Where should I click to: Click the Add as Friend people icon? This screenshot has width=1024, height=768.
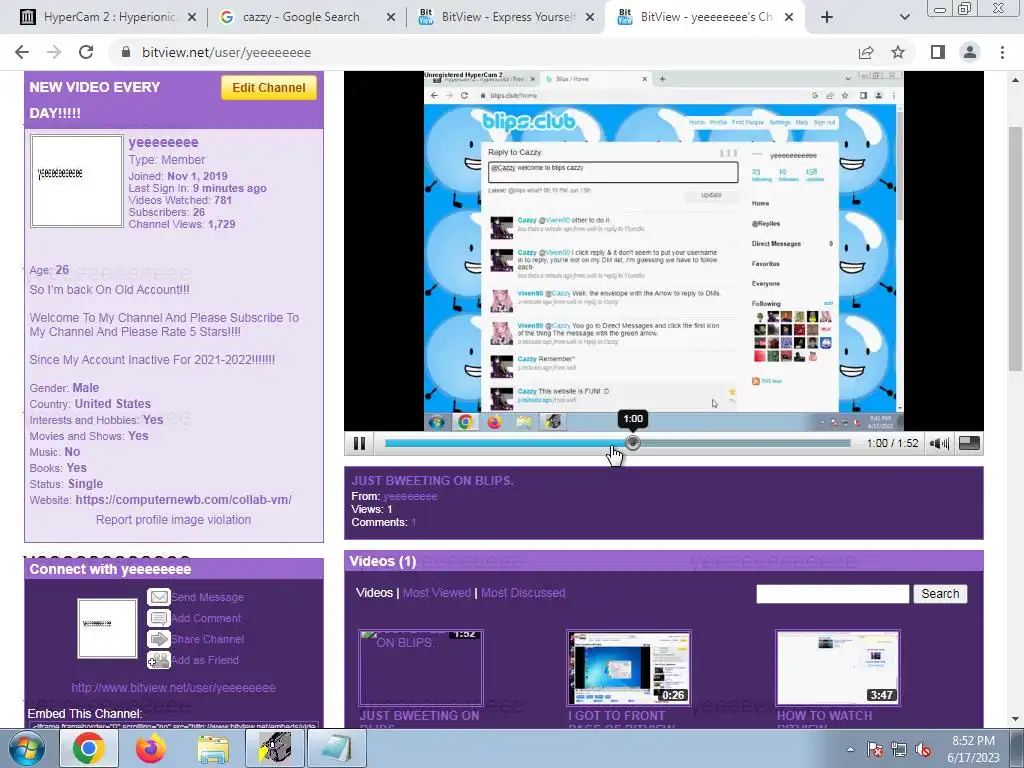(x=159, y=660)
